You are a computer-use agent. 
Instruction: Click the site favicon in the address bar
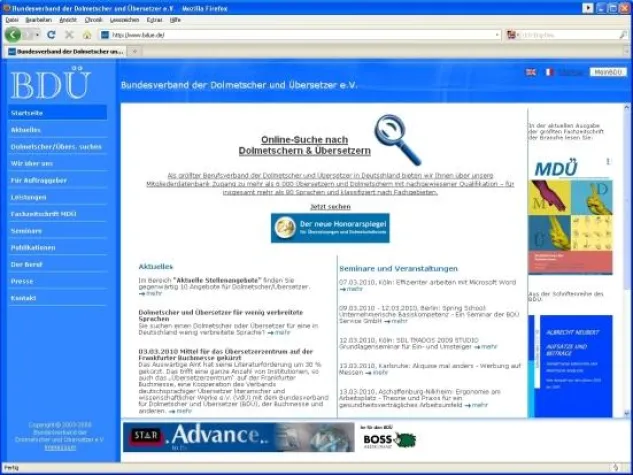pyautogui.click(x=105, y=35)
